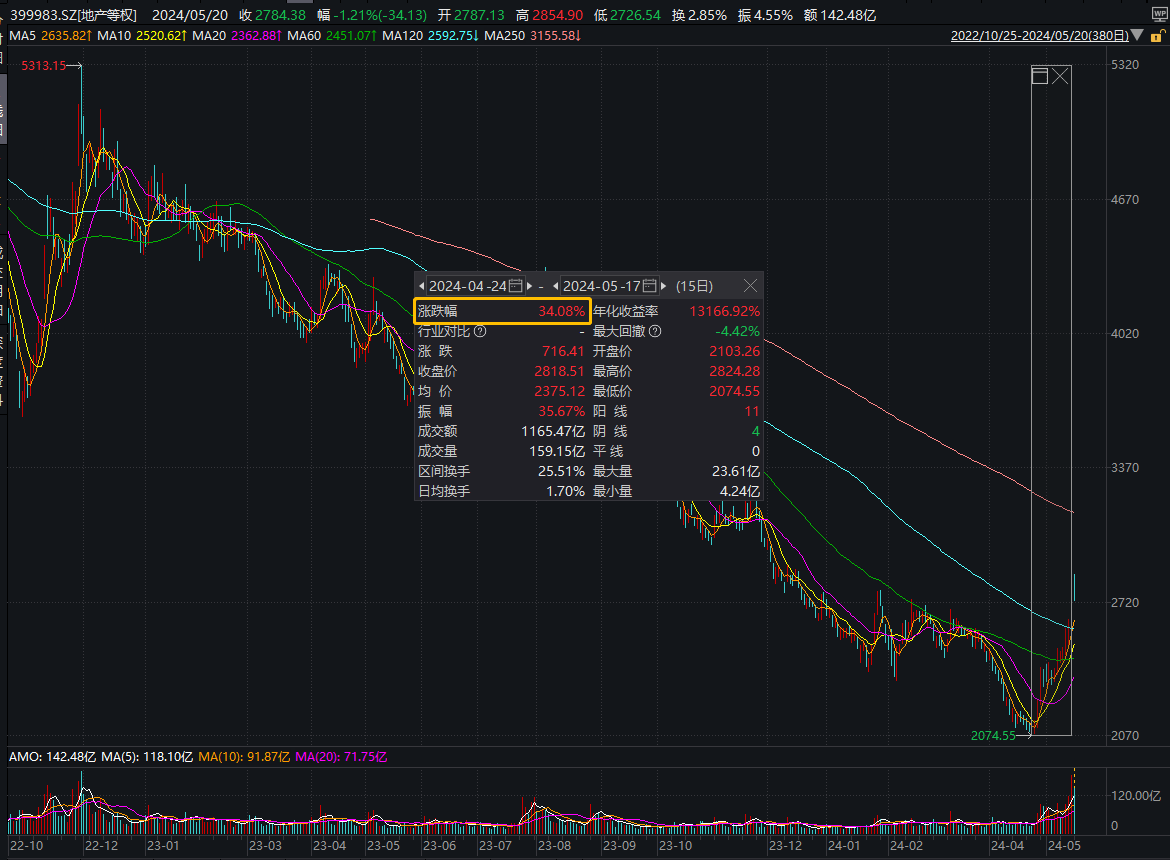
Task: Step start date forward one day
Action: point(528,286)
